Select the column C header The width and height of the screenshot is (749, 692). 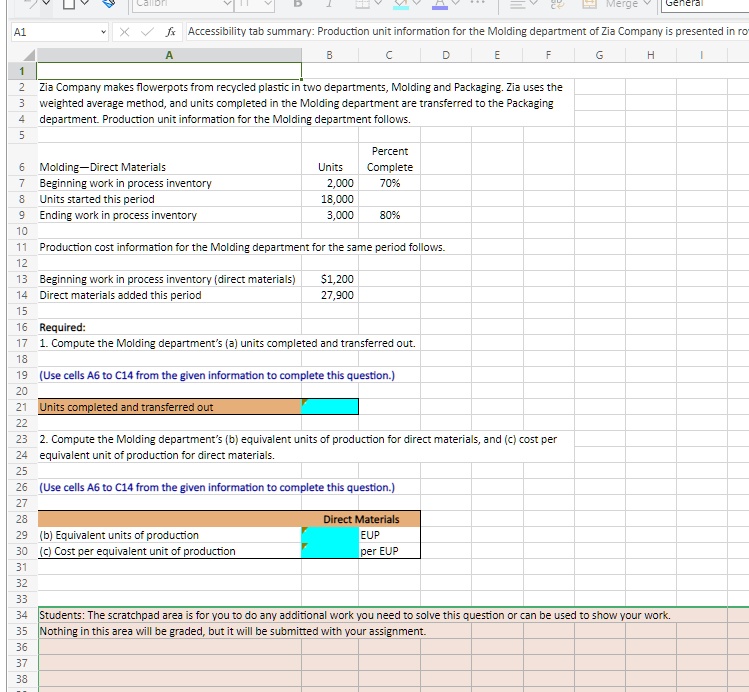pyautogui.click(x=391, y=56)
